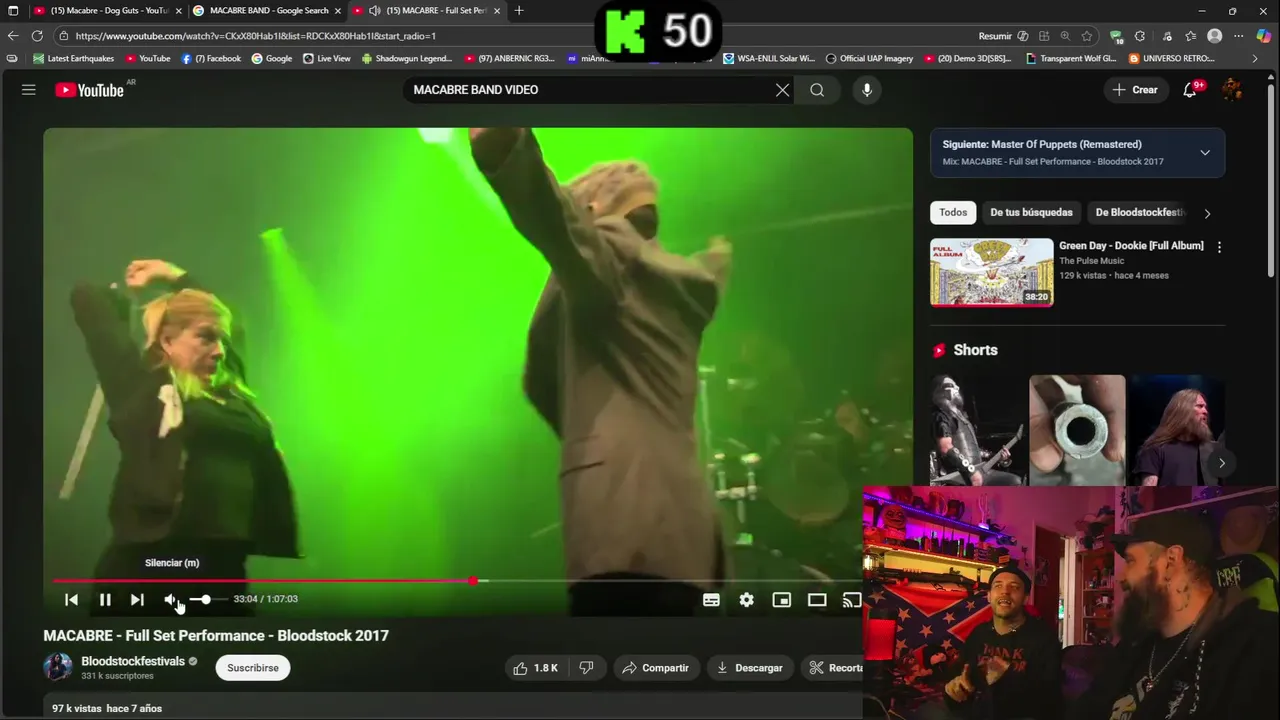
Task: Open the options menu for the Green Day video
Action: click(1219, 247)
